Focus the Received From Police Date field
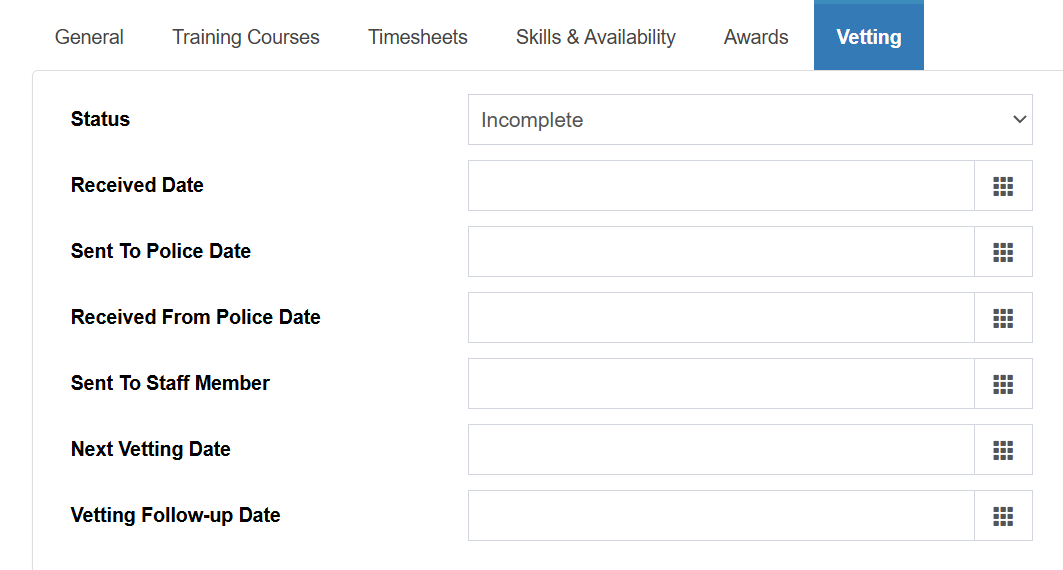The width and height of the screenshot is (1063, 570). (721, 318)
